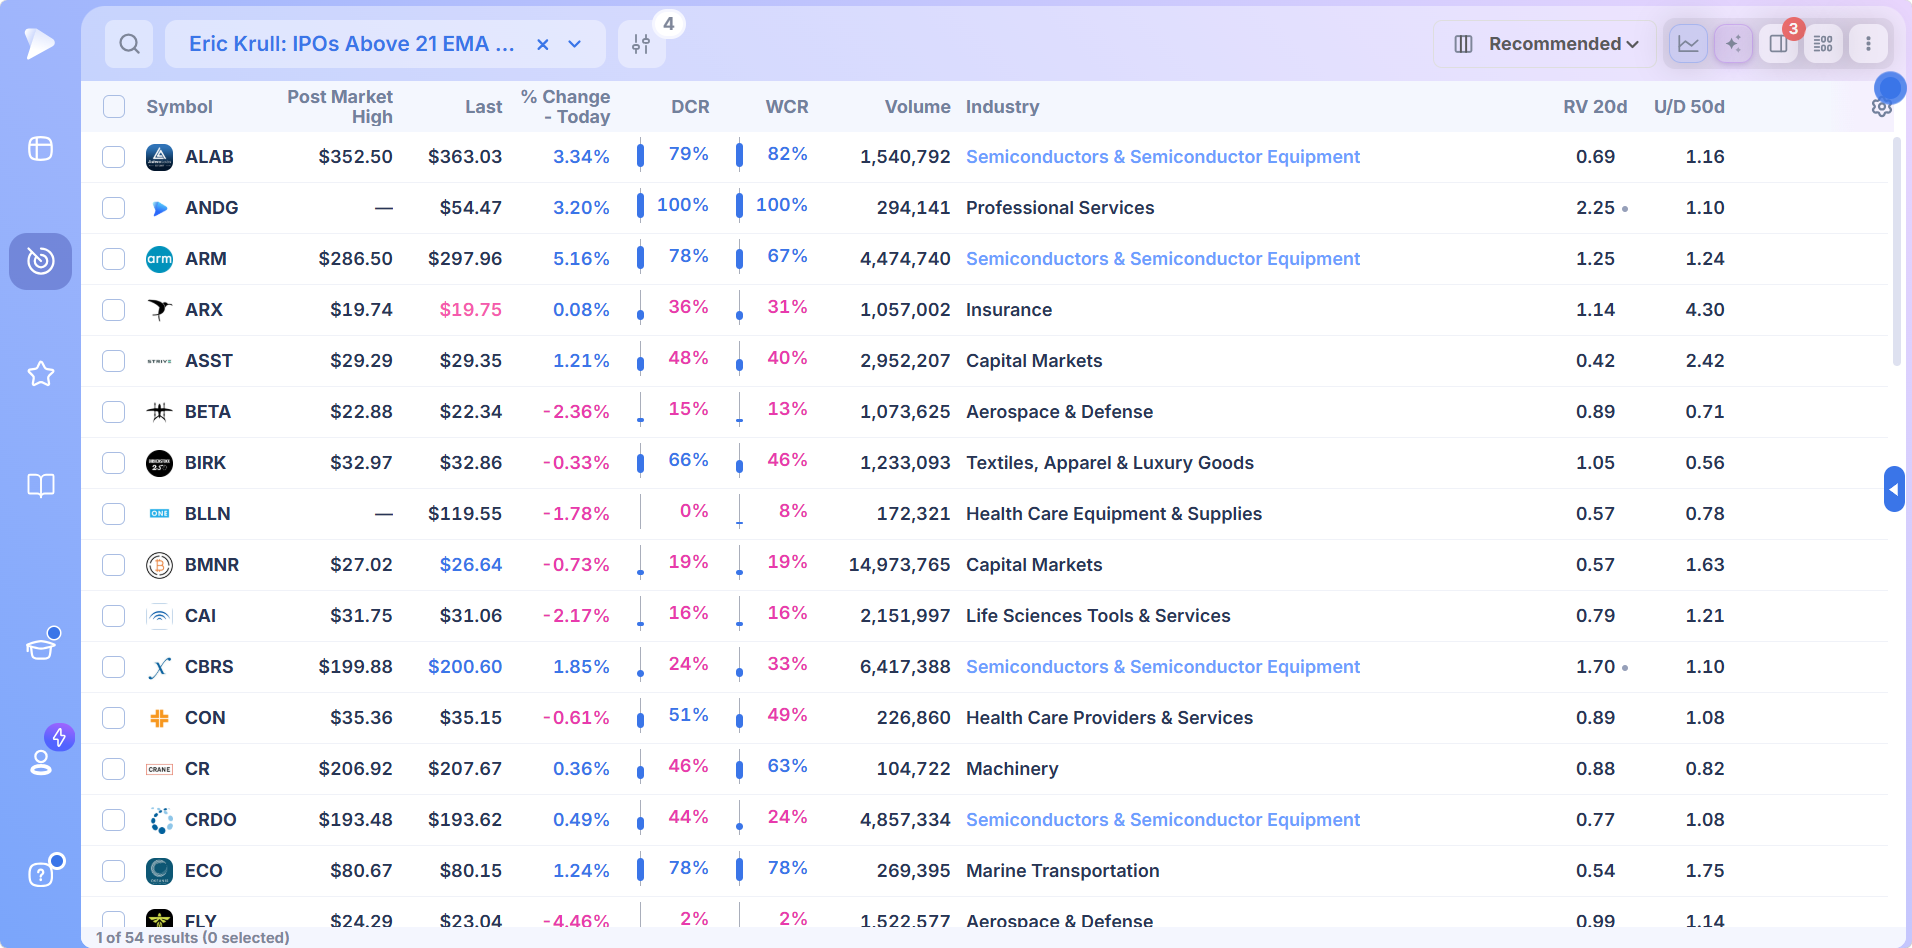Open the filter settings sliders icon

(641, 44)
